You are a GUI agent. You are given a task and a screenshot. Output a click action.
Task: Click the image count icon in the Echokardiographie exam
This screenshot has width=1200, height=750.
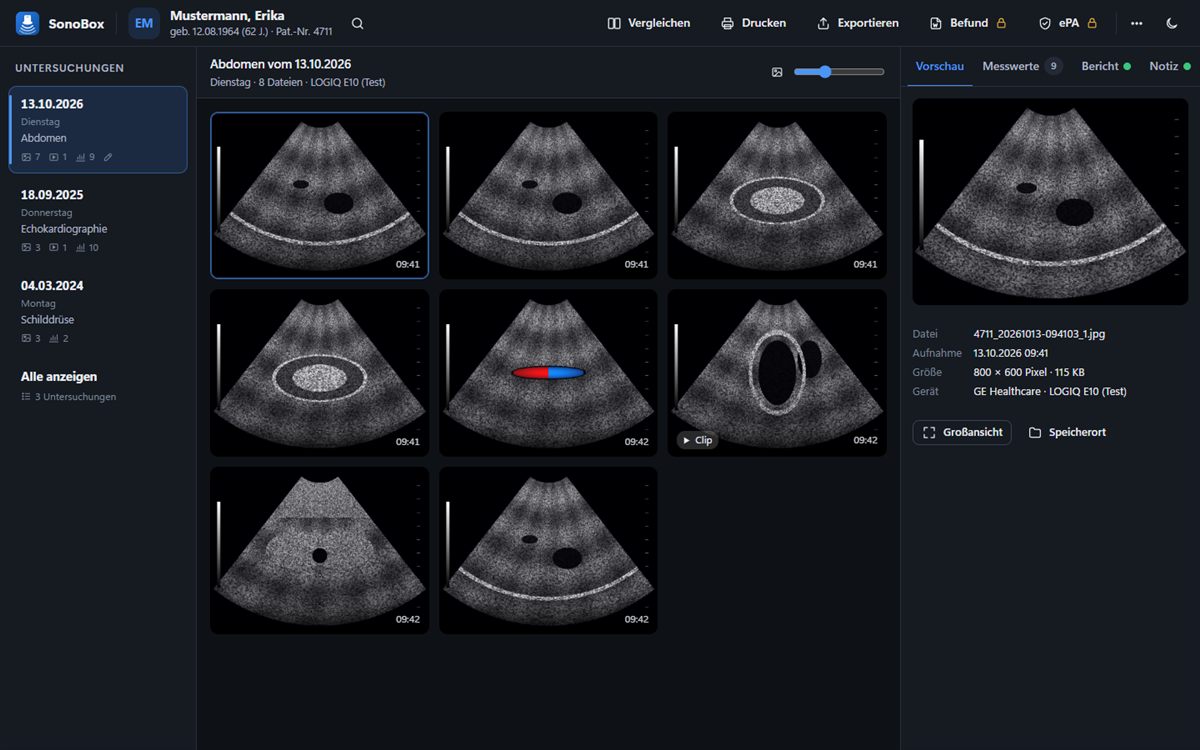[27, 247]
